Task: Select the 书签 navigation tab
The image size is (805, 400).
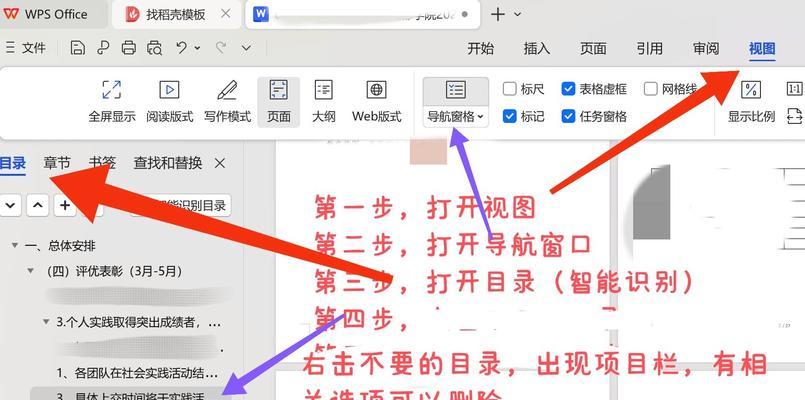Action: pos(102,163)
